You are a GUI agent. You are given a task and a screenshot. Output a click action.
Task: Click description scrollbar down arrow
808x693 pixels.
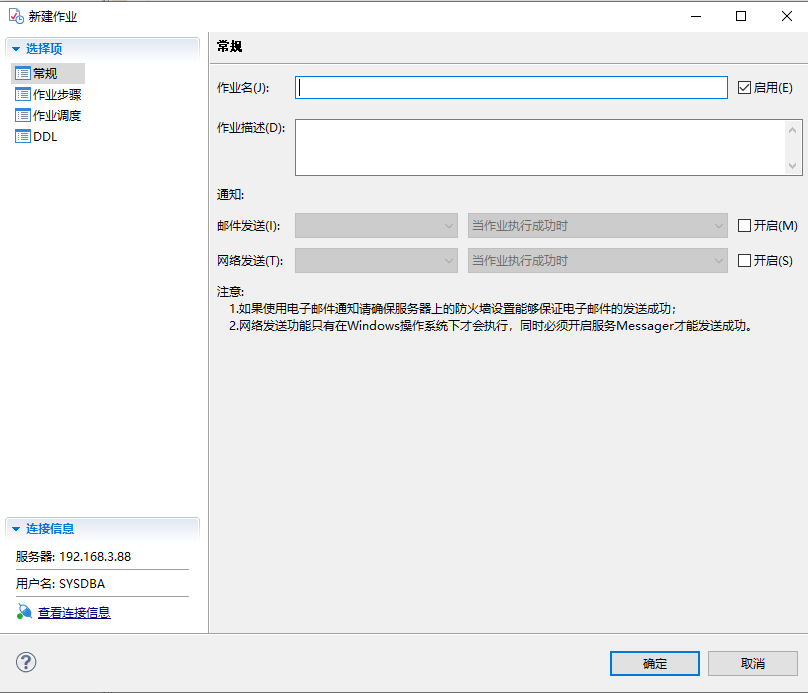793,166
